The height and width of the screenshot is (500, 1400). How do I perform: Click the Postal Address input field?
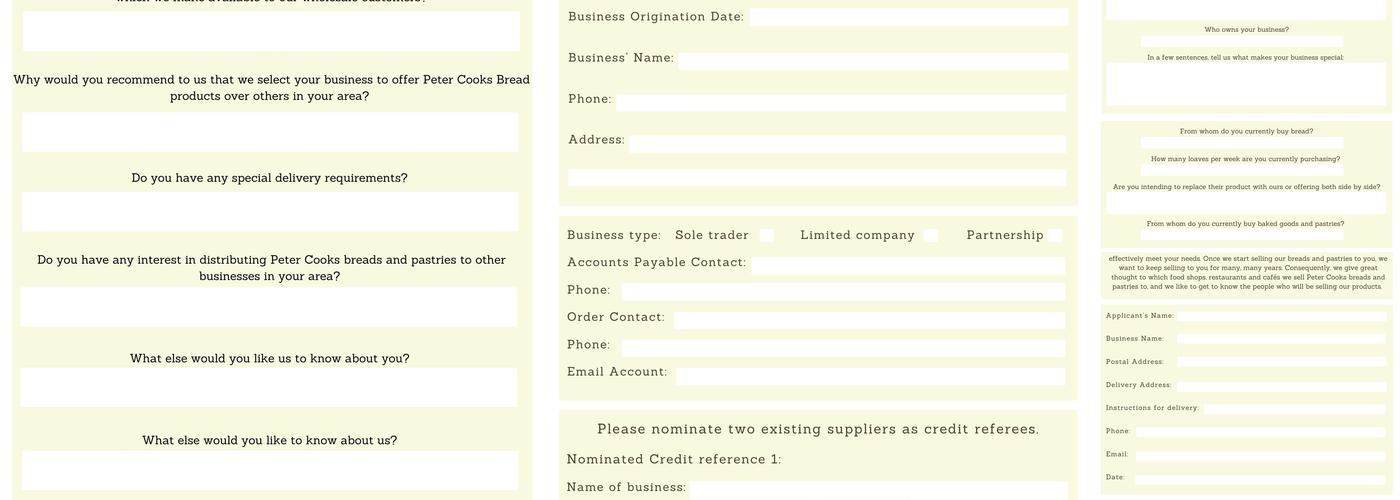(1282, 362)
